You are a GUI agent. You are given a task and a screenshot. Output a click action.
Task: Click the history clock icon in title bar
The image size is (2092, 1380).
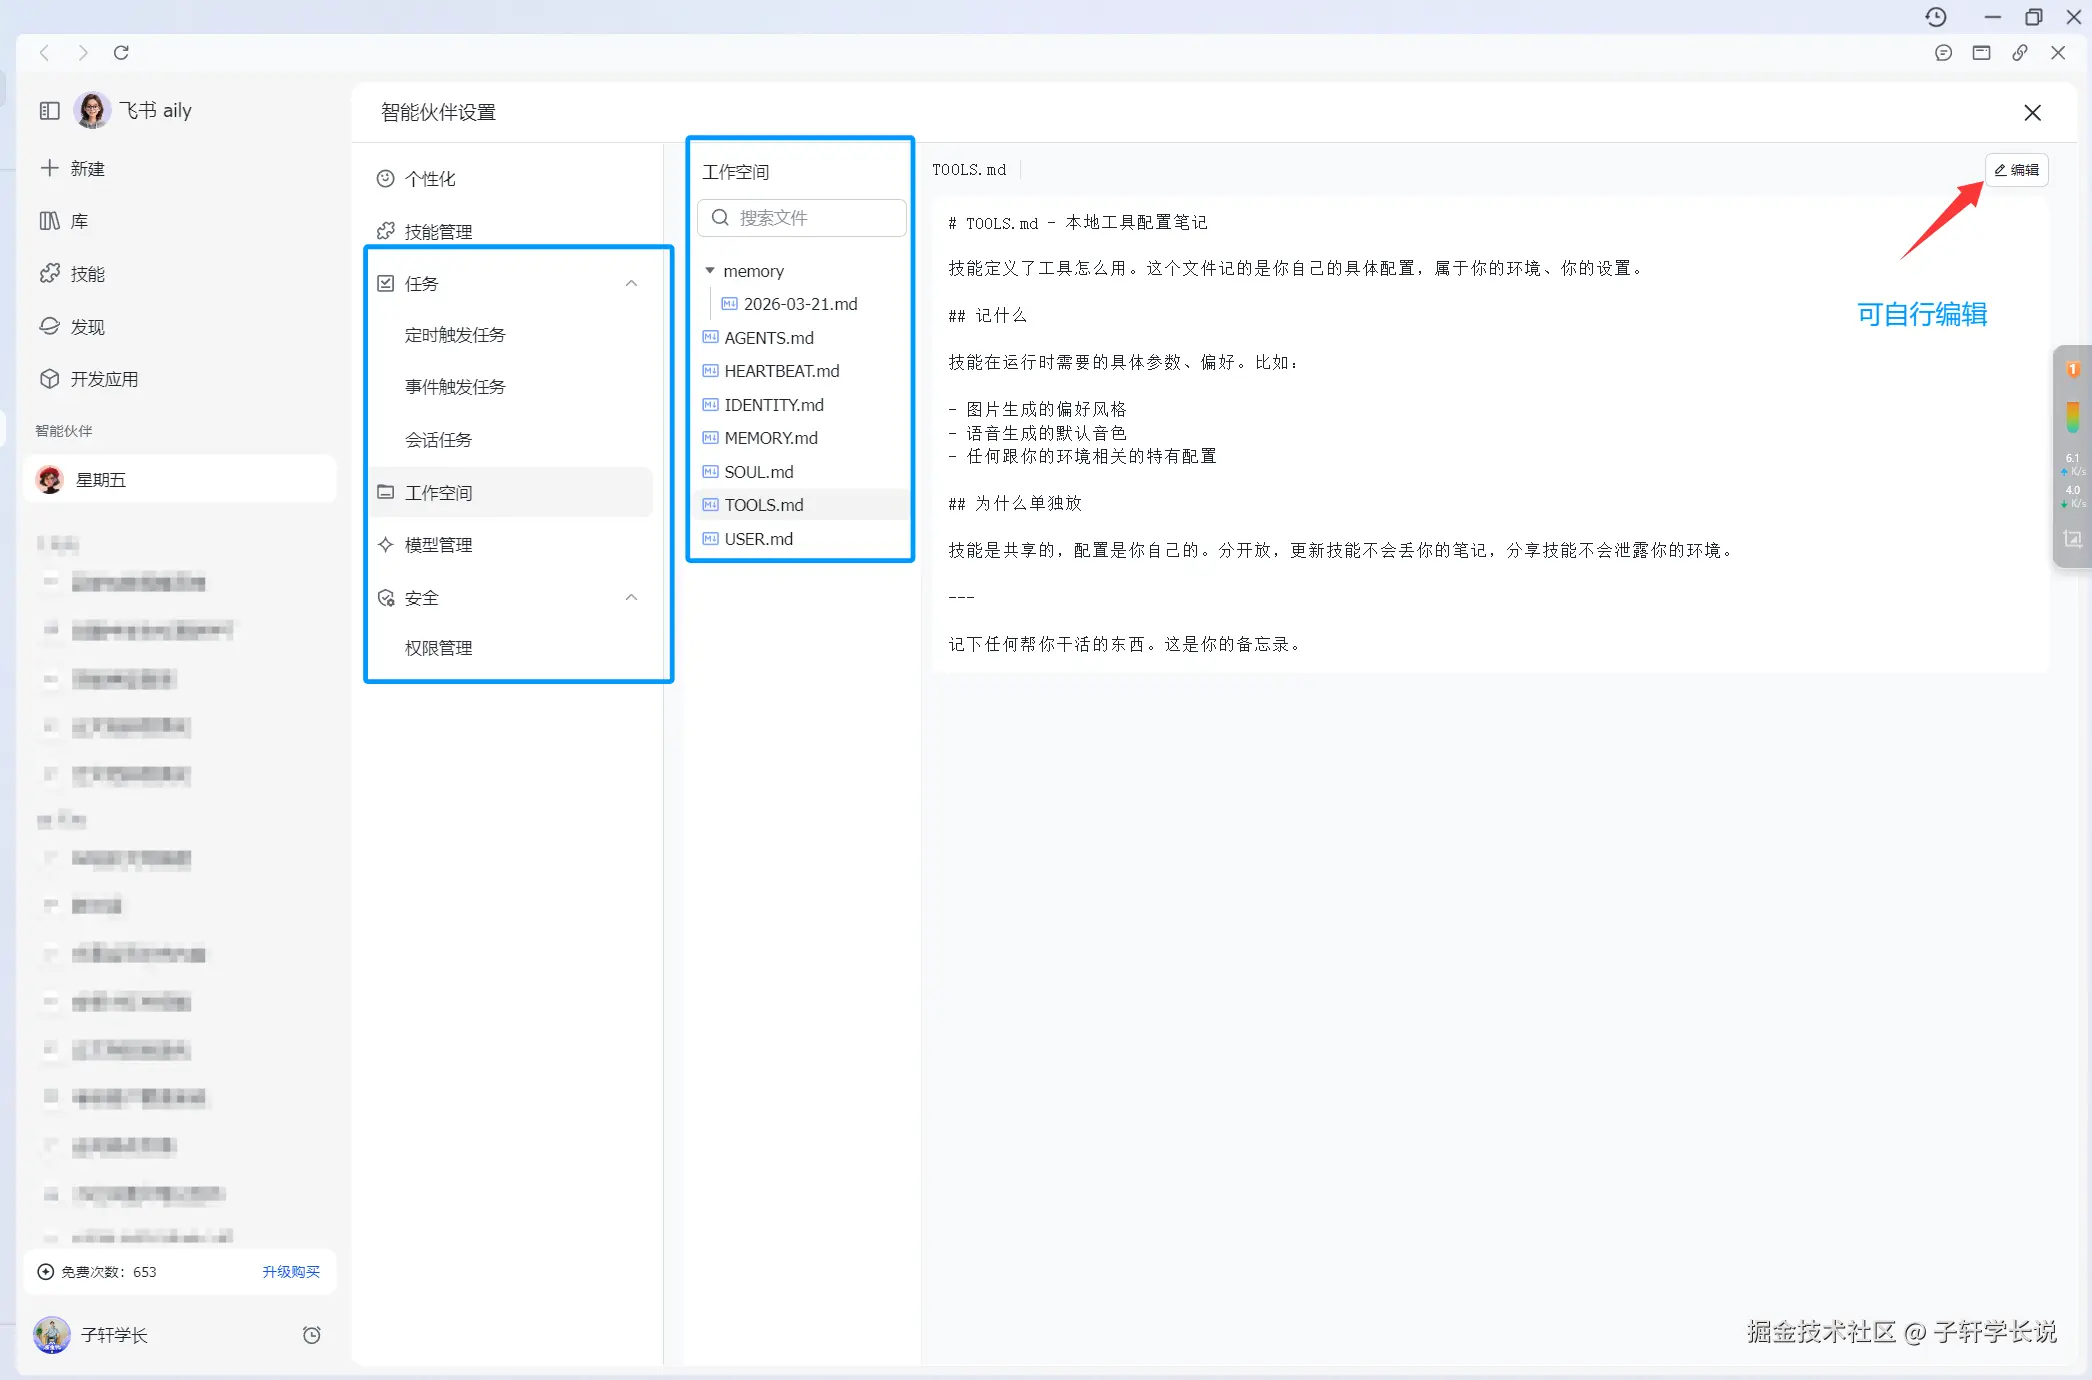pos(1936,17)
